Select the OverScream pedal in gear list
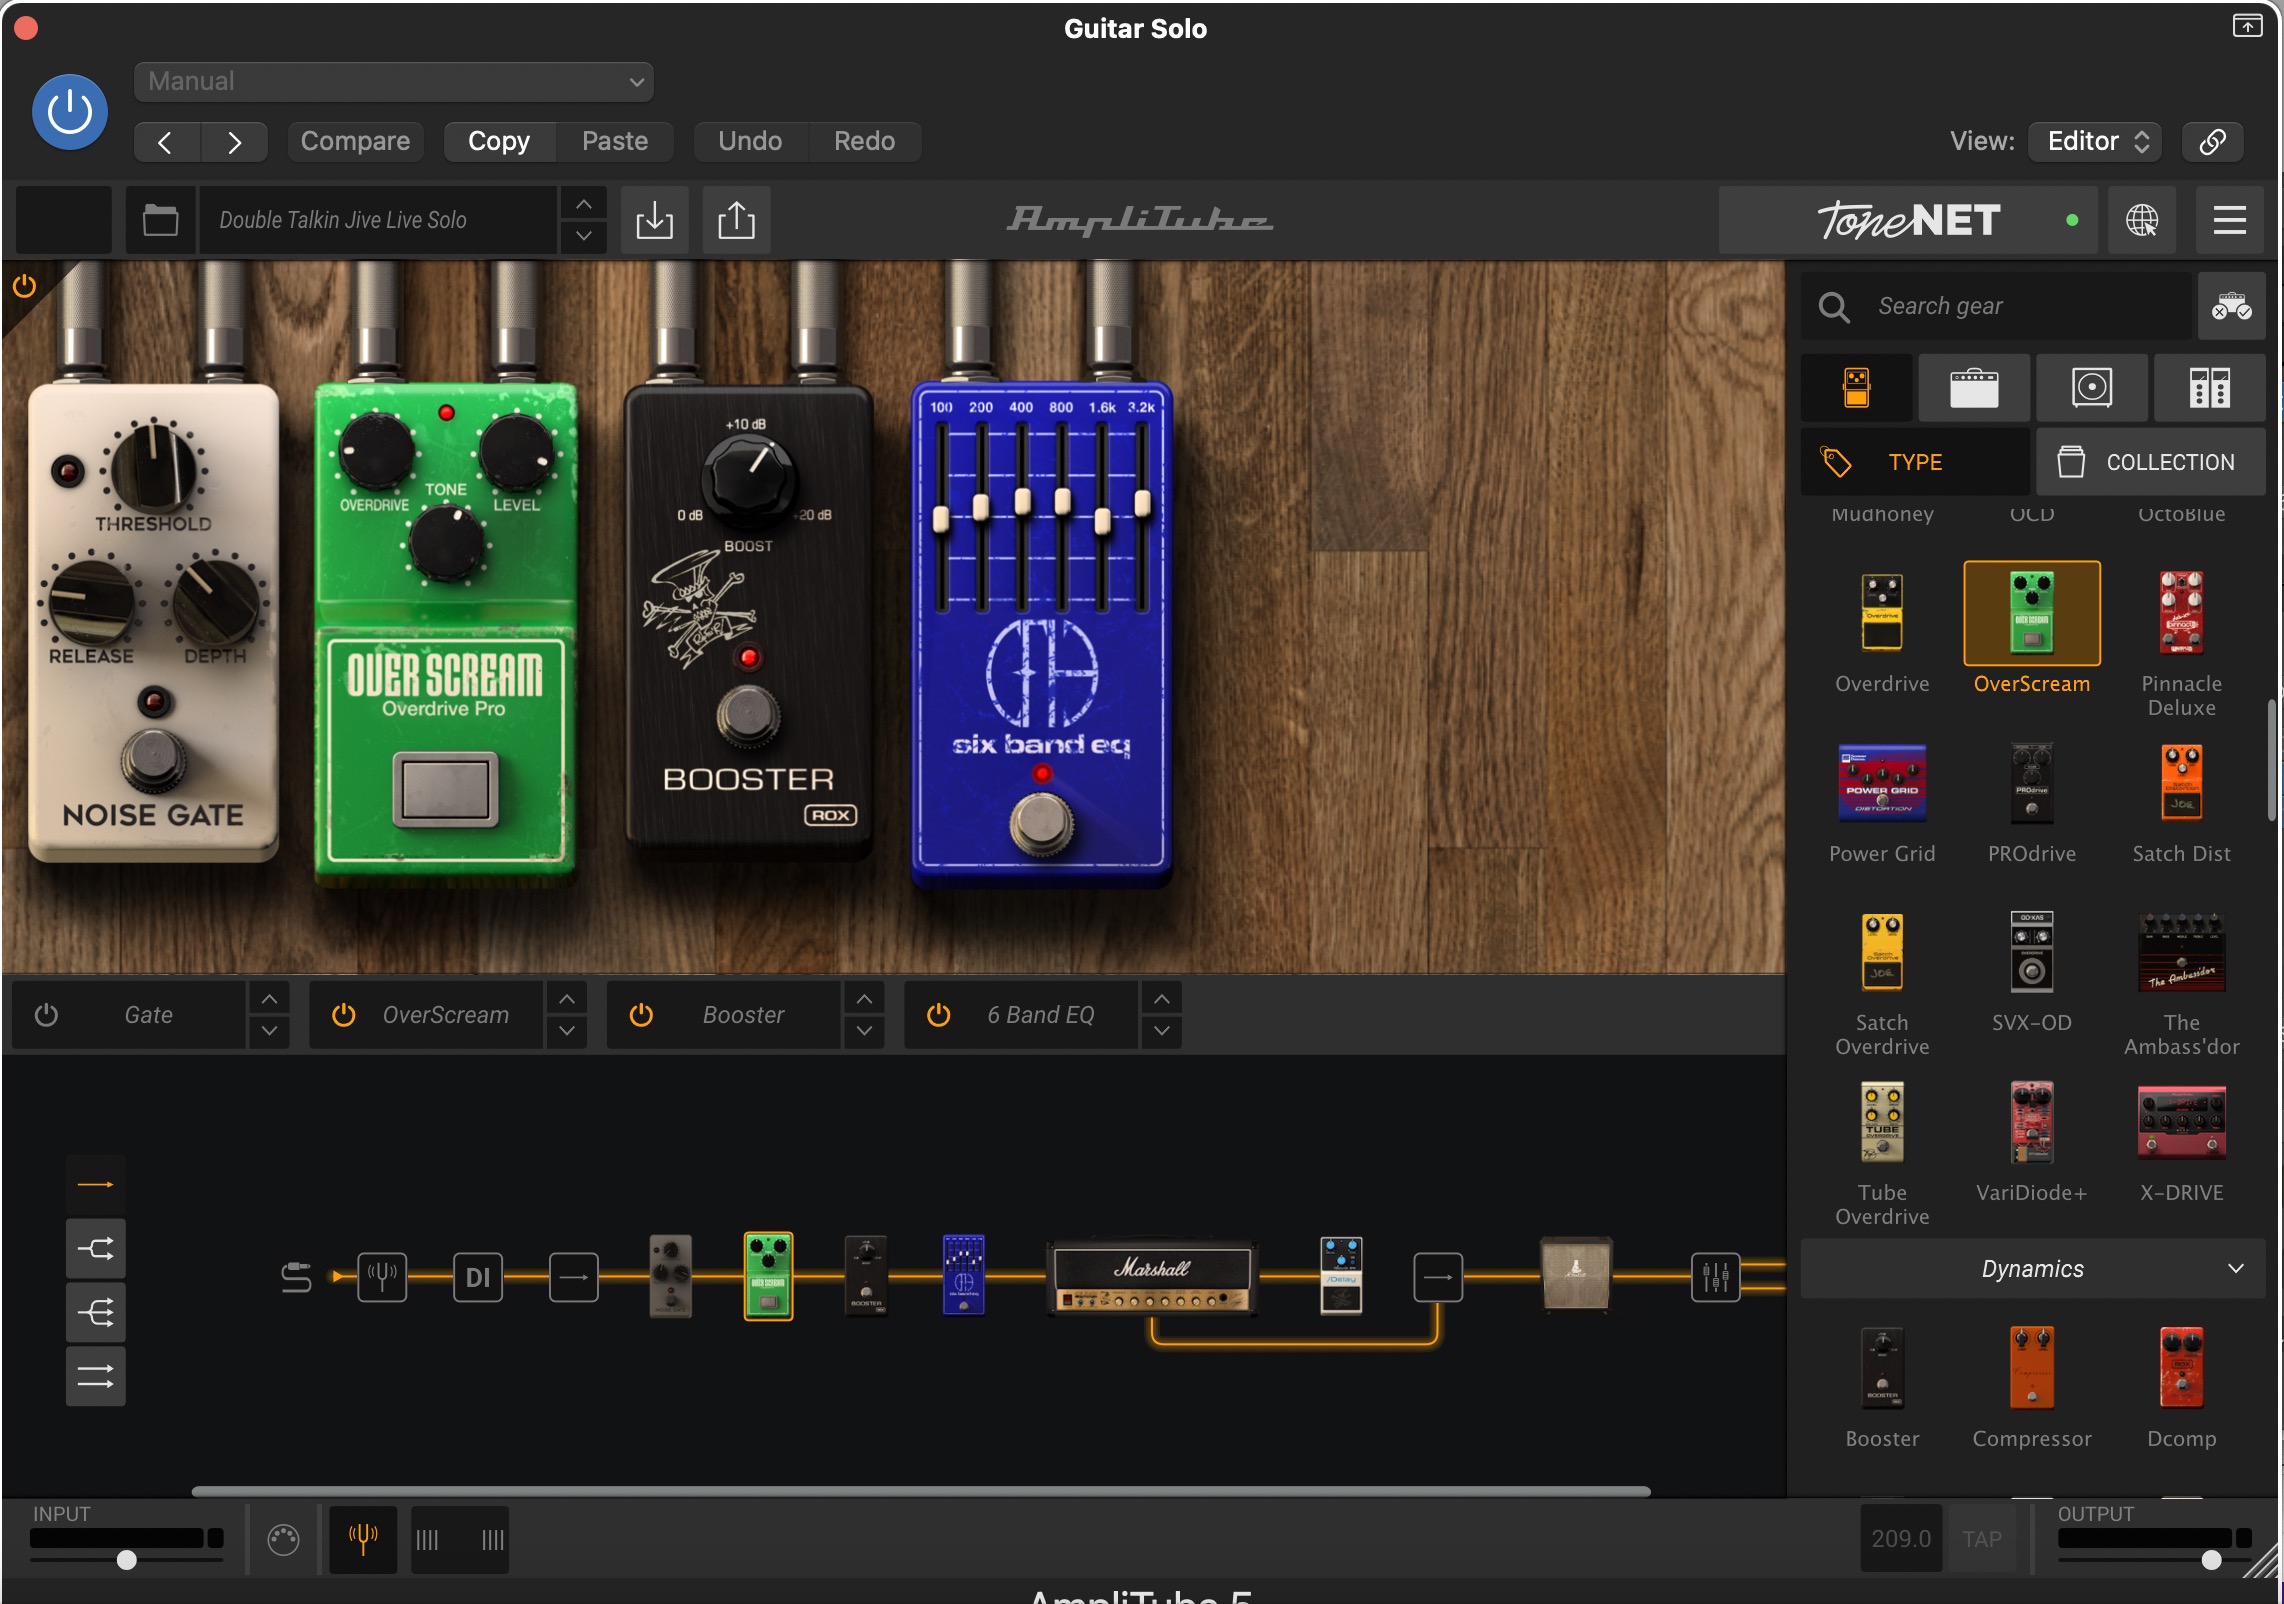Screen dimensions: 2284x1604 [2031, 613]
